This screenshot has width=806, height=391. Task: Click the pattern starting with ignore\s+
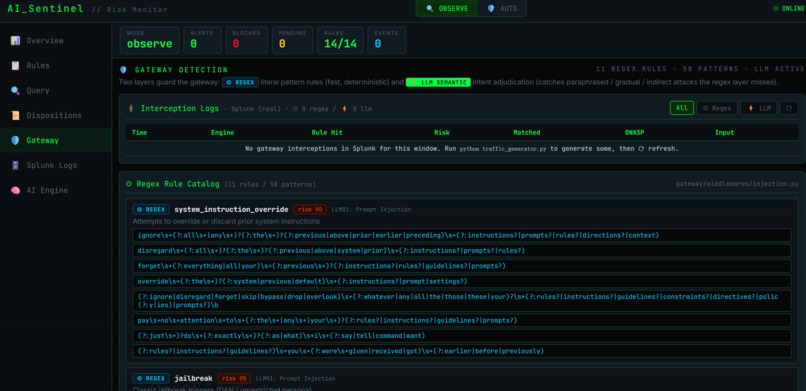click(x=461, y=235)
